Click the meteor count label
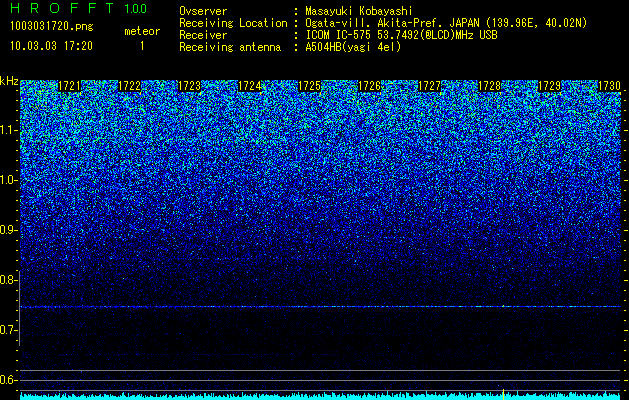The width and height of the screenshot is (629, 400). [x=142, y=31]
